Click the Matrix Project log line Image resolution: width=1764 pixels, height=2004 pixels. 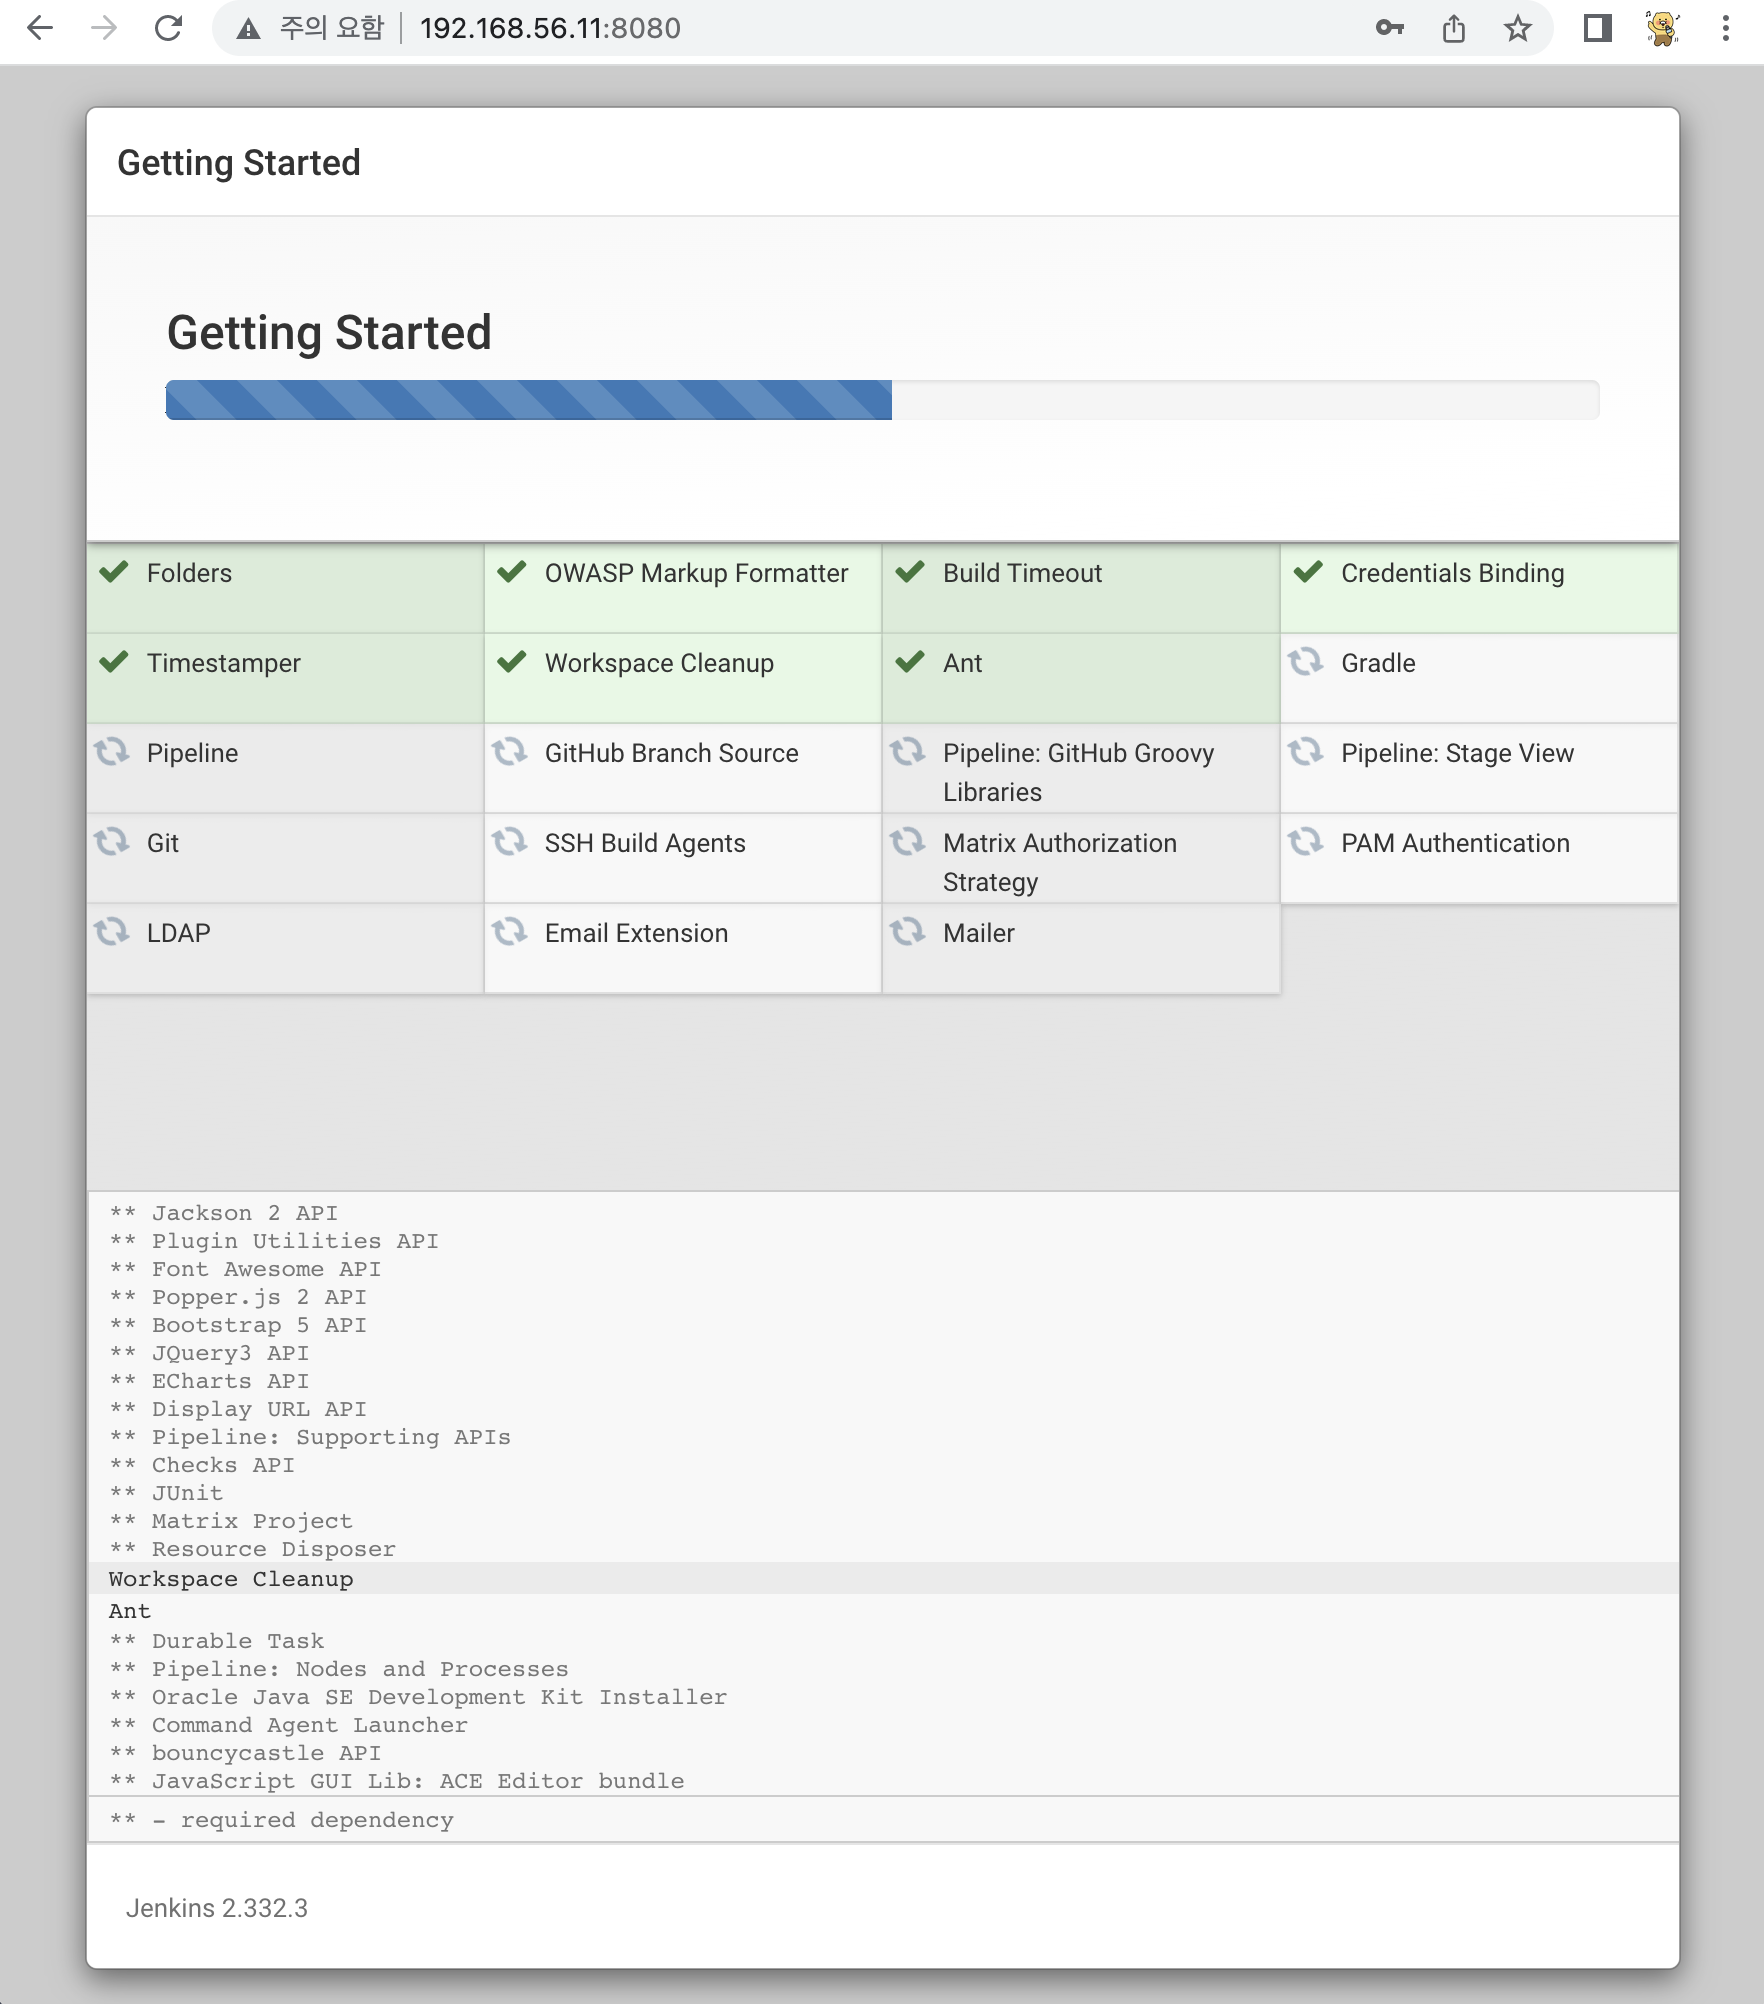click(231, 1521)
